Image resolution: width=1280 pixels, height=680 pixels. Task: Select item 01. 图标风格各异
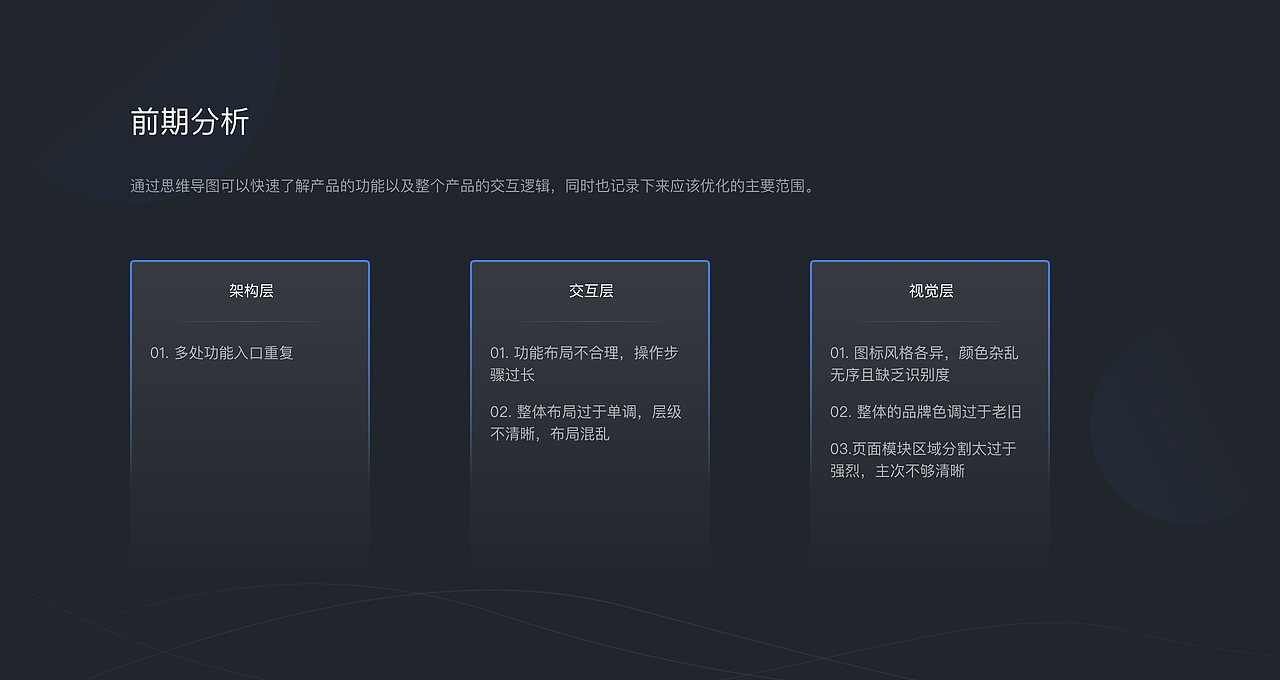[924, 364]
